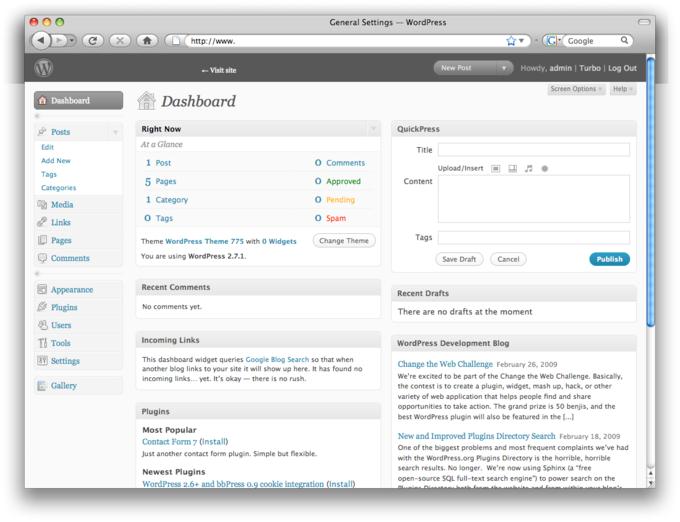
Task: Click the Pending comments link
Action: [x=340, y=200]
